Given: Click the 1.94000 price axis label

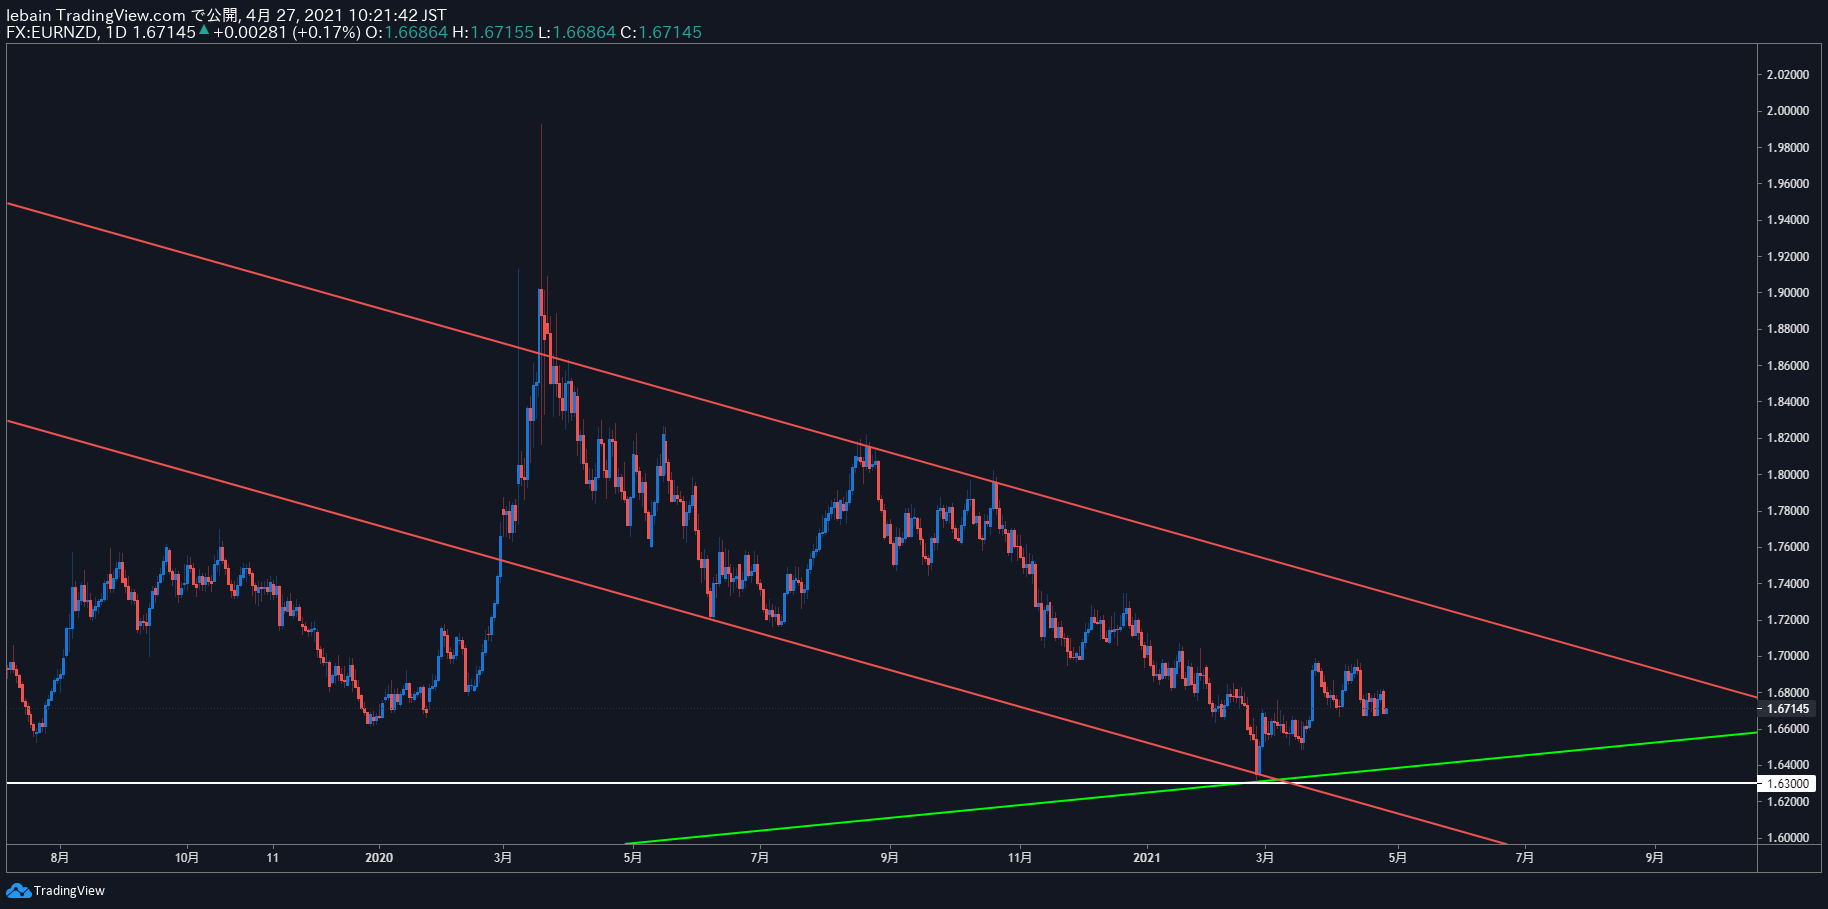Looking at the screenshot, I should [1787, 220].
